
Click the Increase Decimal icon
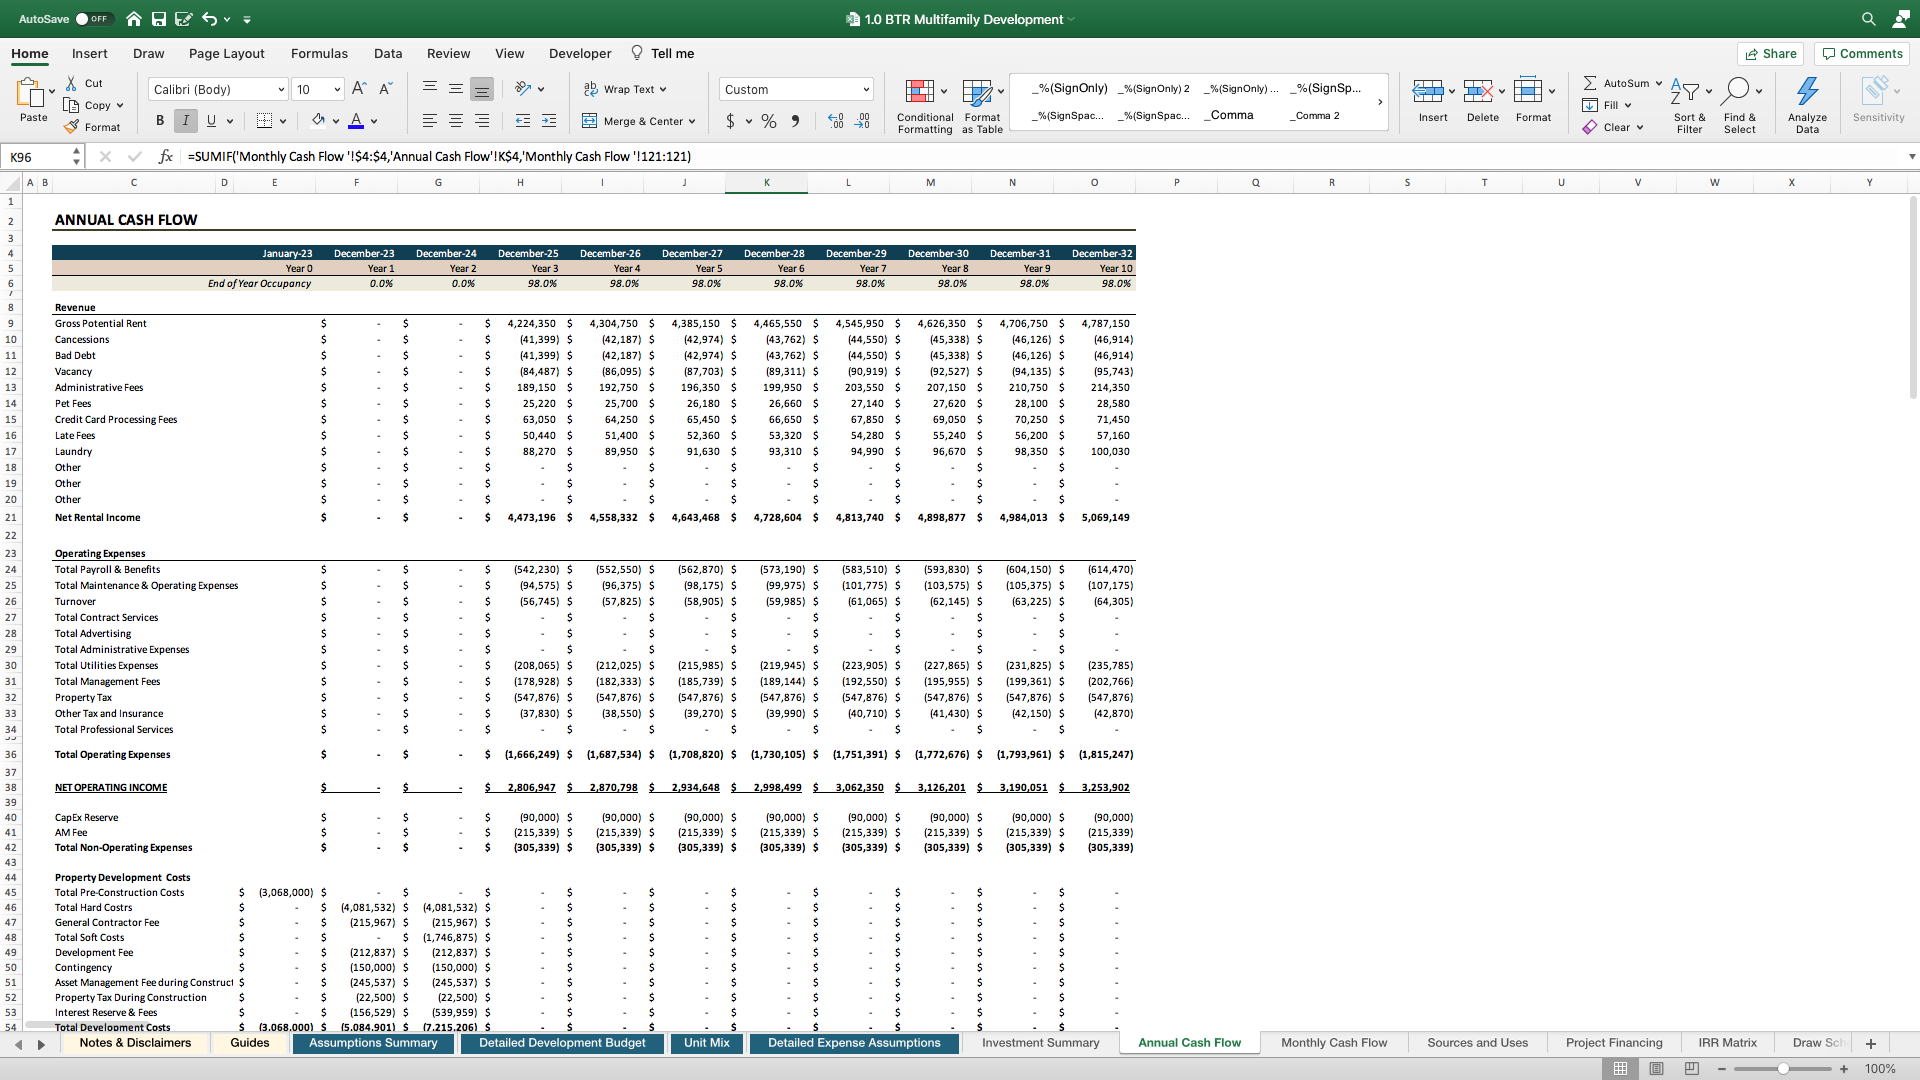click(836, 121)
